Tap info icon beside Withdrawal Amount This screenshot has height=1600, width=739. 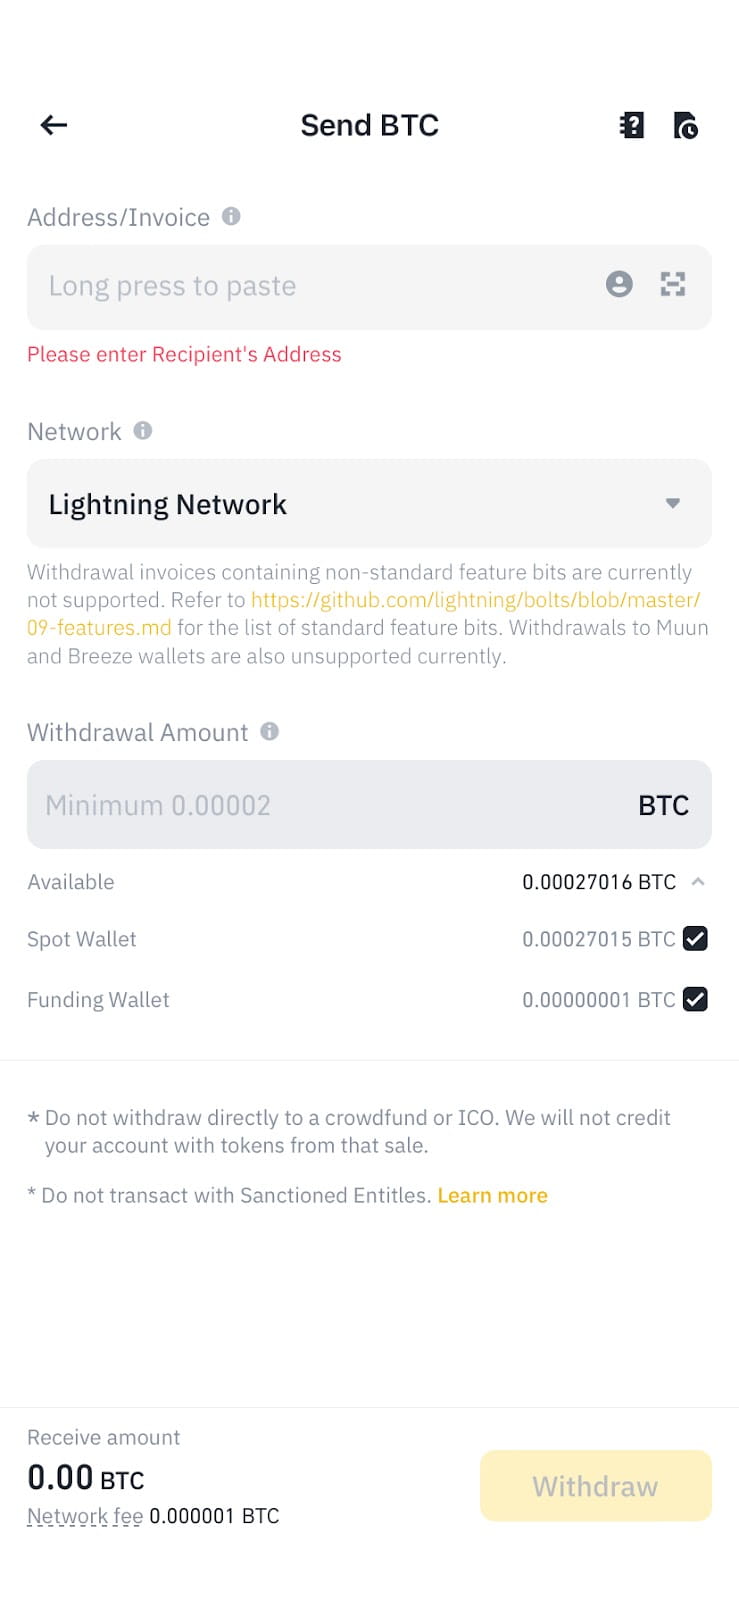click(x=269, y=731)
